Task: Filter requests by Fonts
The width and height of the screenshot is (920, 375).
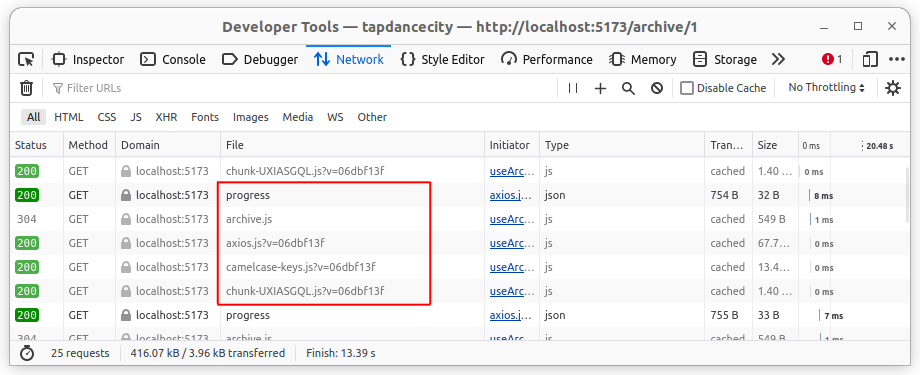Action: 205,117
